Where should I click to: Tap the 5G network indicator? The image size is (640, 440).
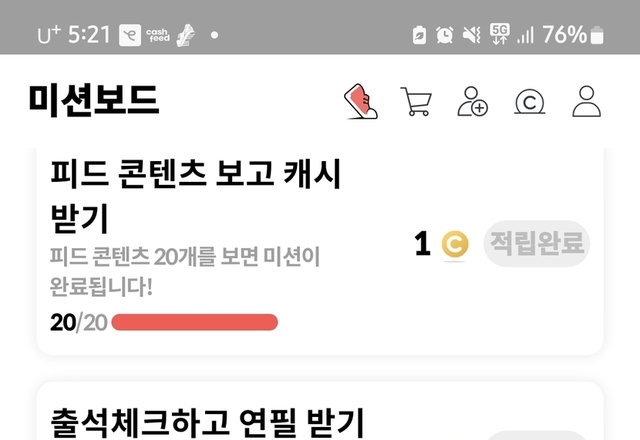[x=500, y=34]
